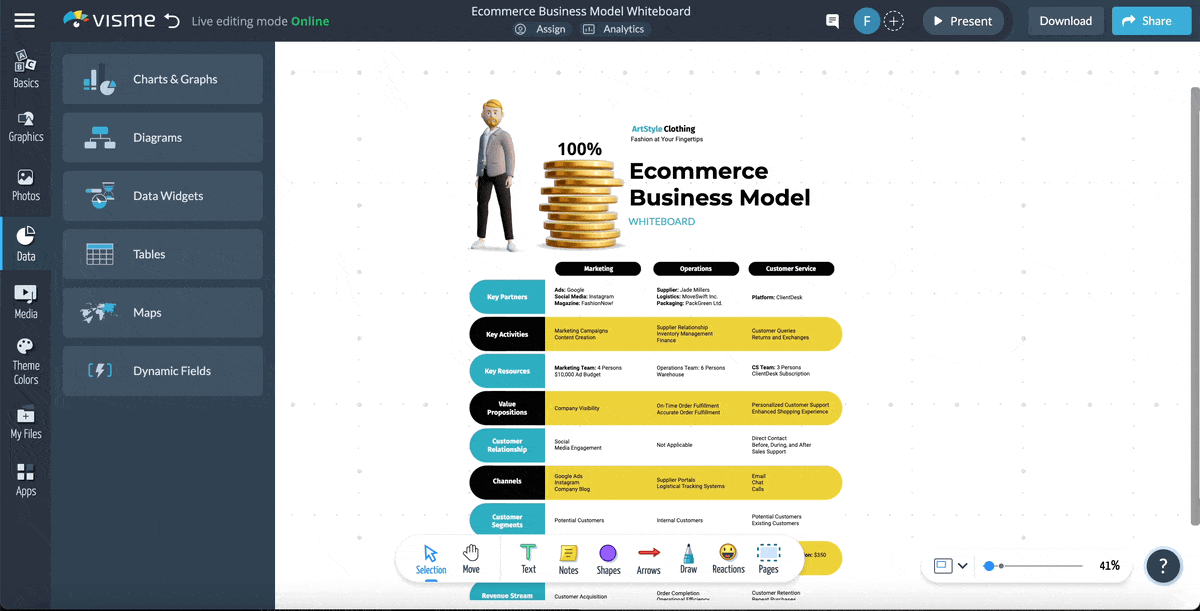Open the Notes tool

[568, 558]
